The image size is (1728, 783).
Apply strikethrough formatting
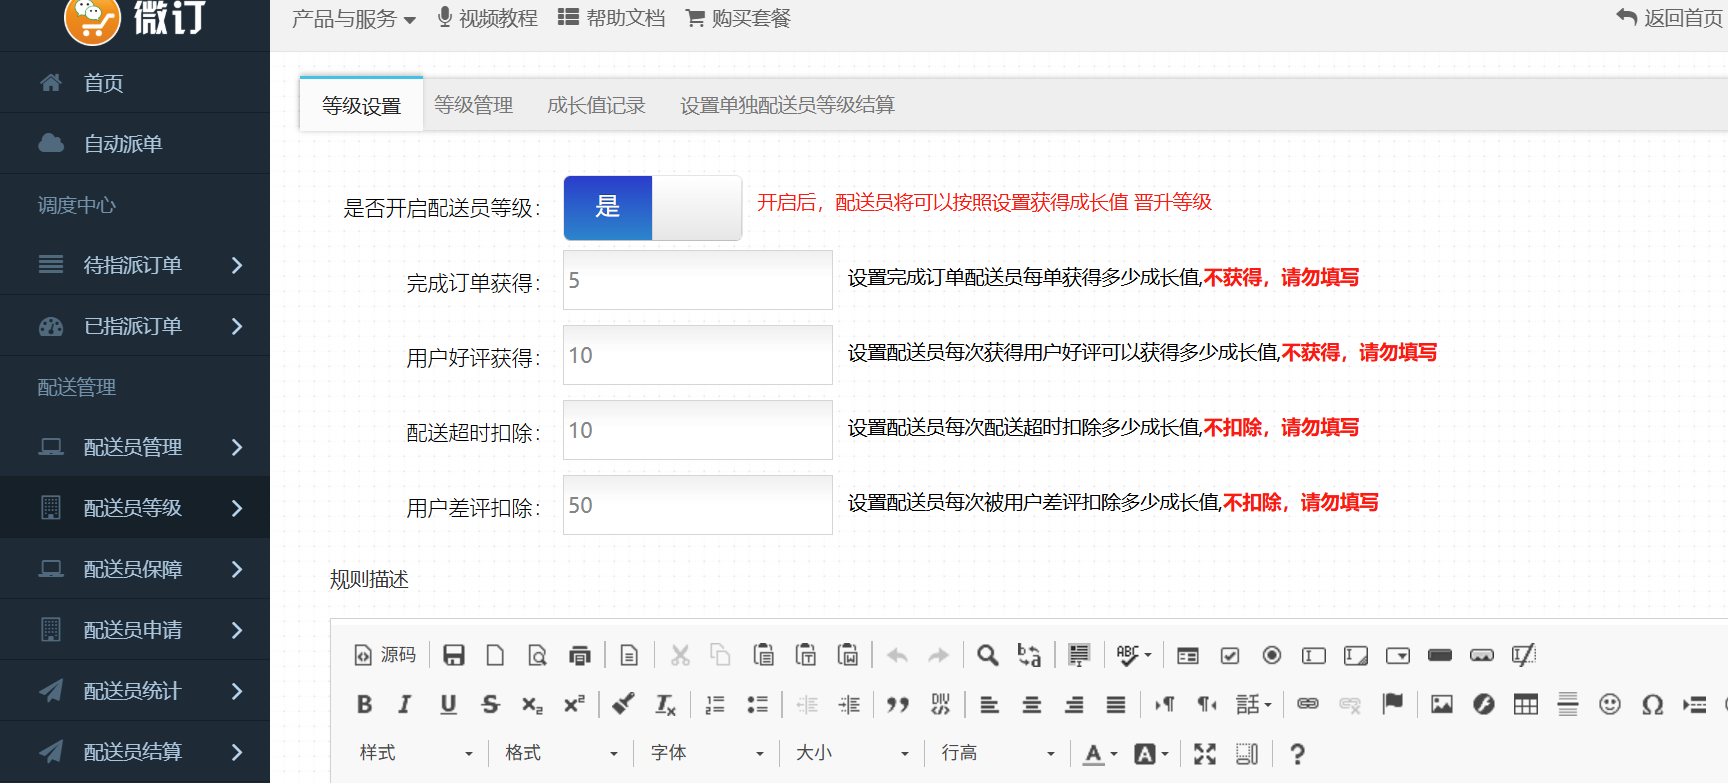pos(490,704)
